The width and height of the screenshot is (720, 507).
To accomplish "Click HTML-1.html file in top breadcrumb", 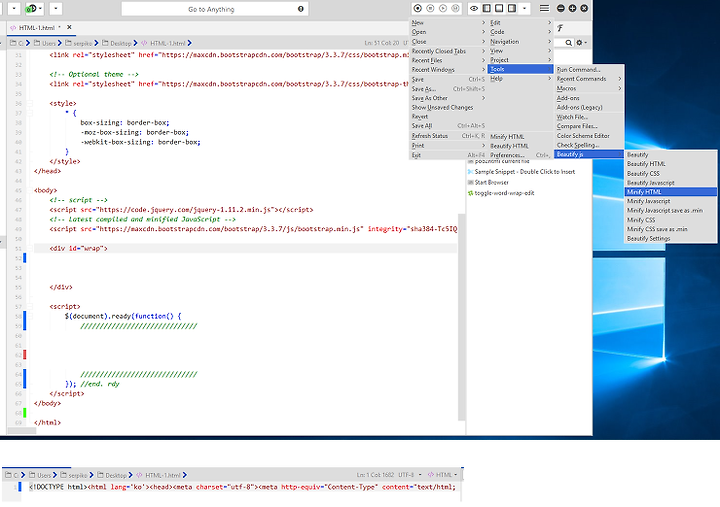I will (x=163, y=43).
